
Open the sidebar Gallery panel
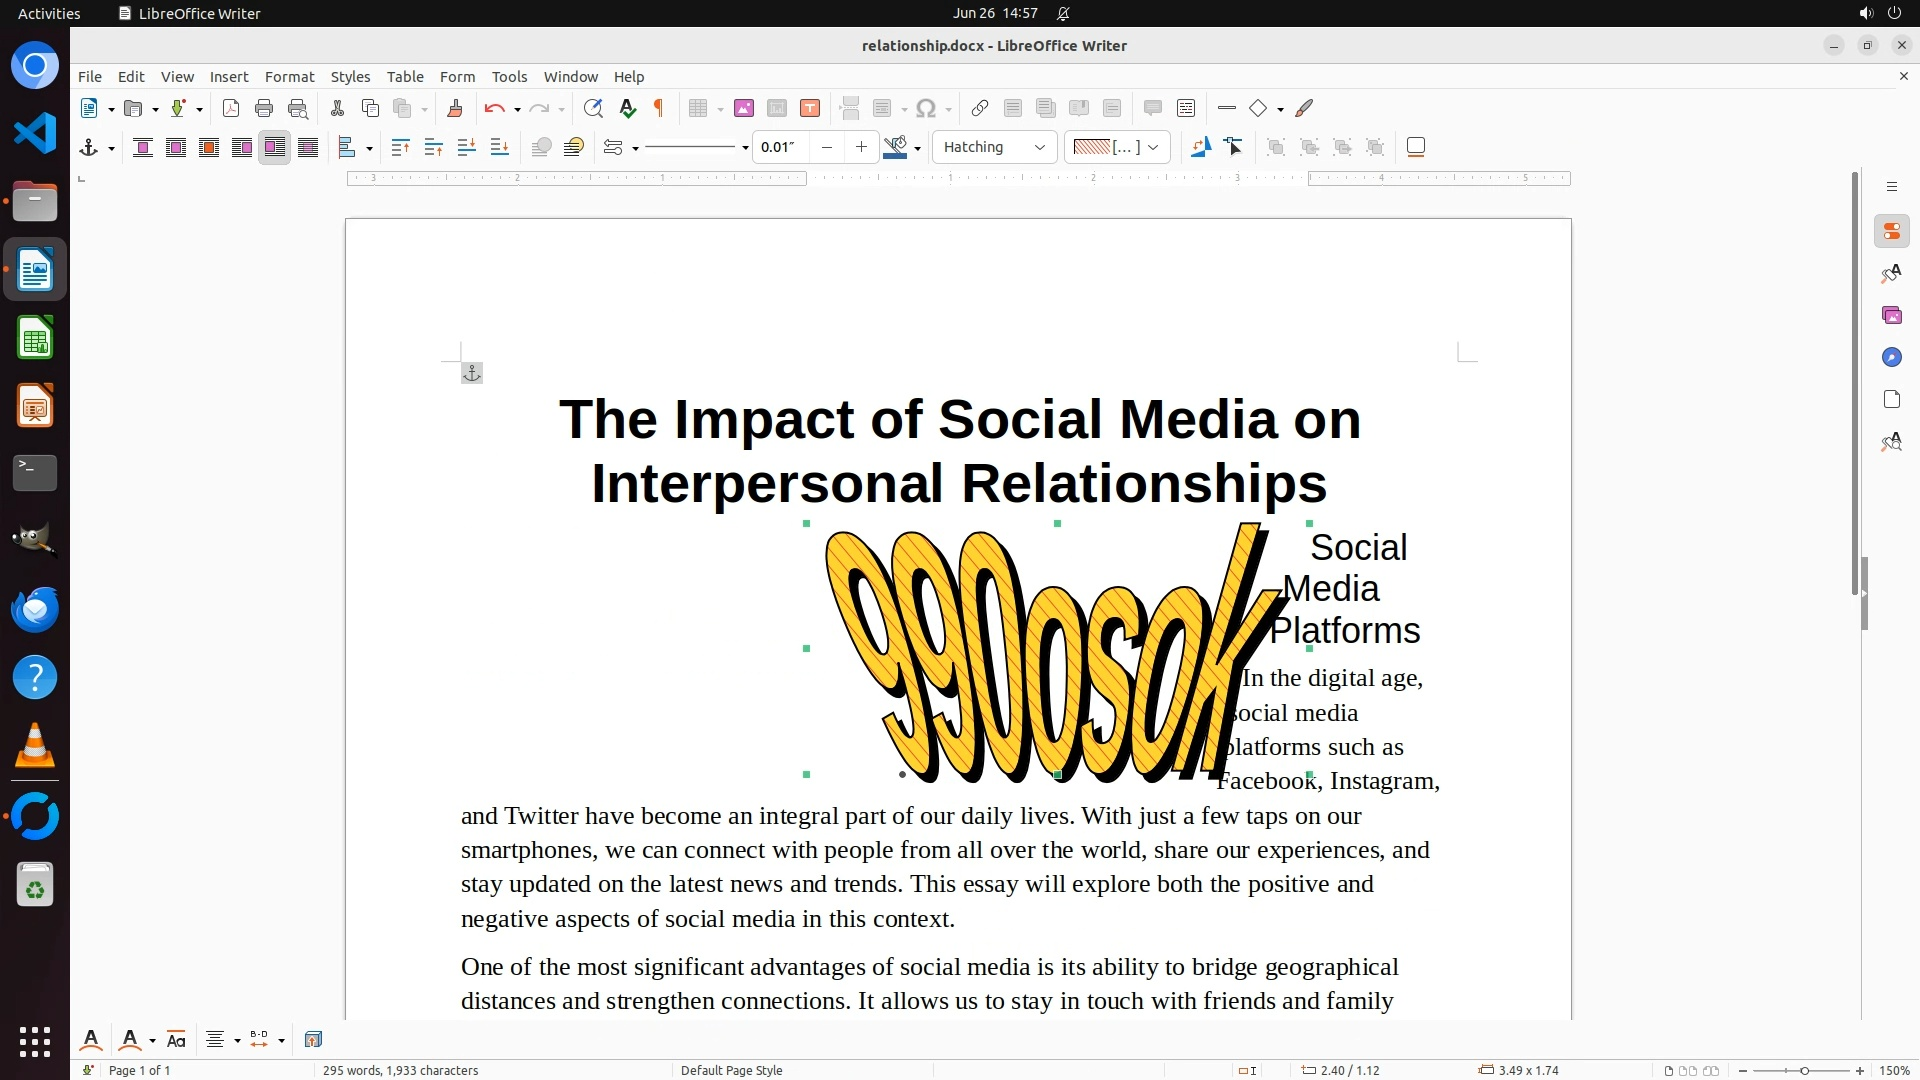pos(1891,315)
